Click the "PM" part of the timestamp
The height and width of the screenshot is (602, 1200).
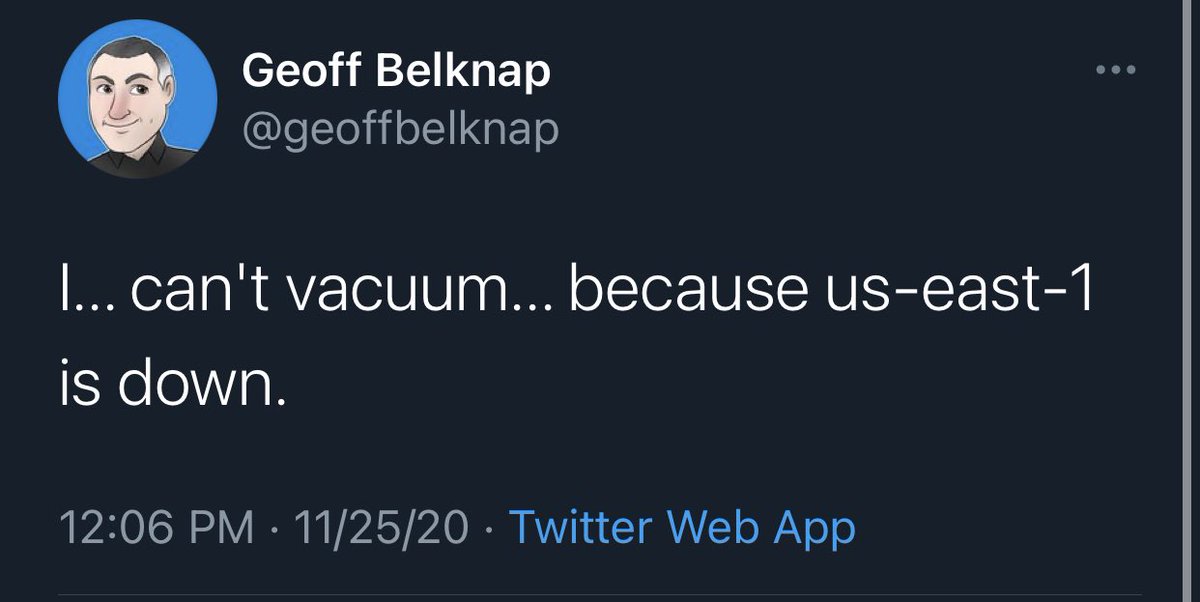click(226, 527)
